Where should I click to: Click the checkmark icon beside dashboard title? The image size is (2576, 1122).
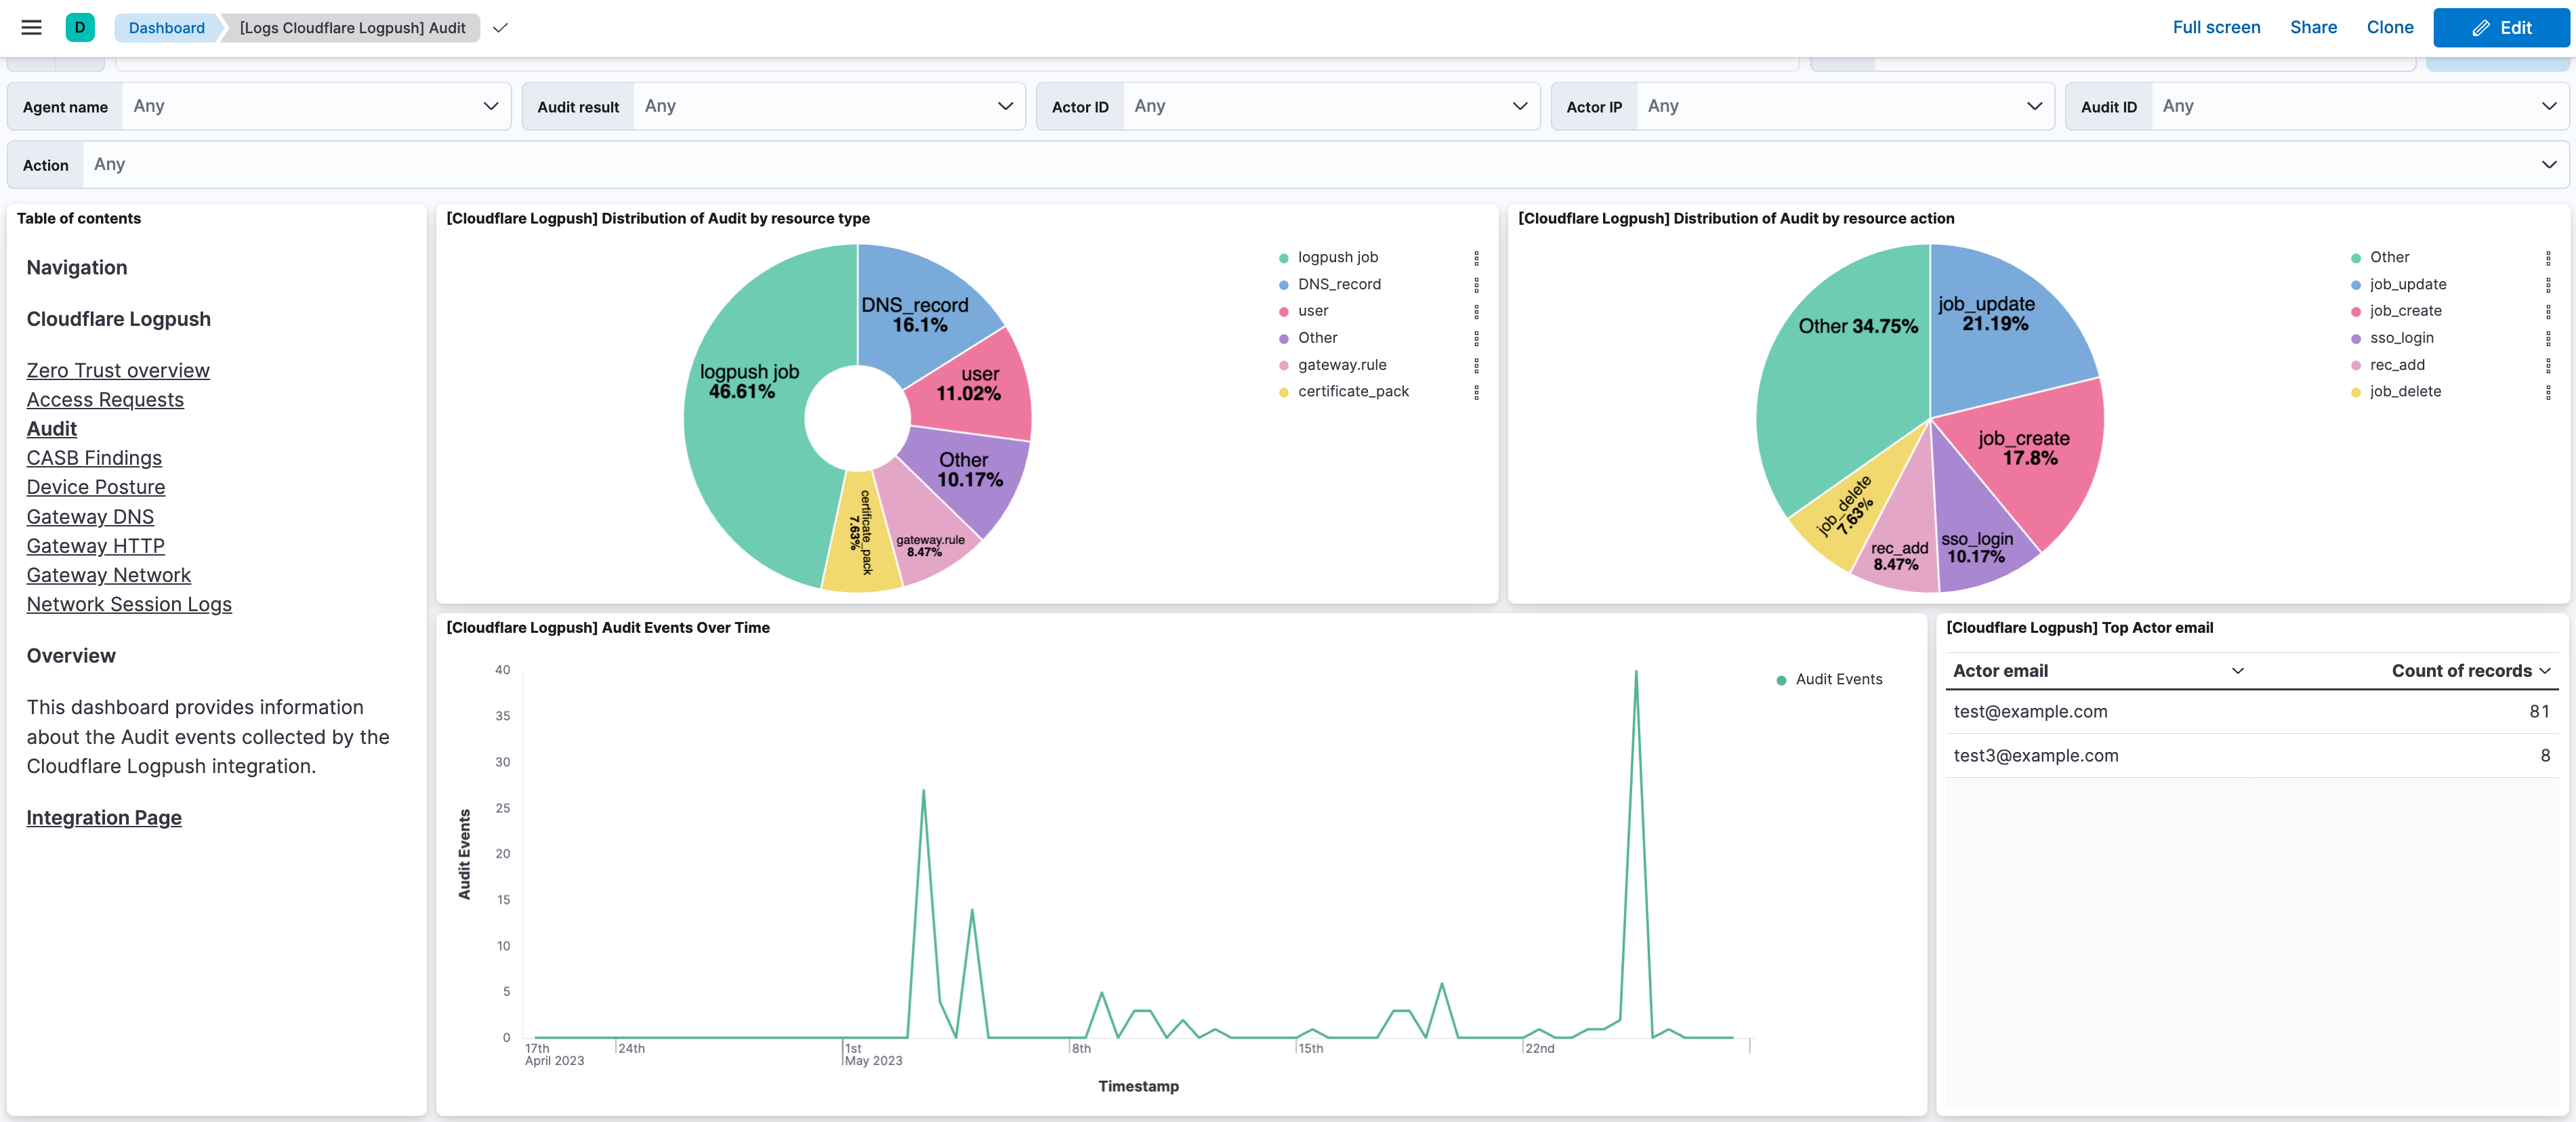pyautogui.click(x=500, y=28)
